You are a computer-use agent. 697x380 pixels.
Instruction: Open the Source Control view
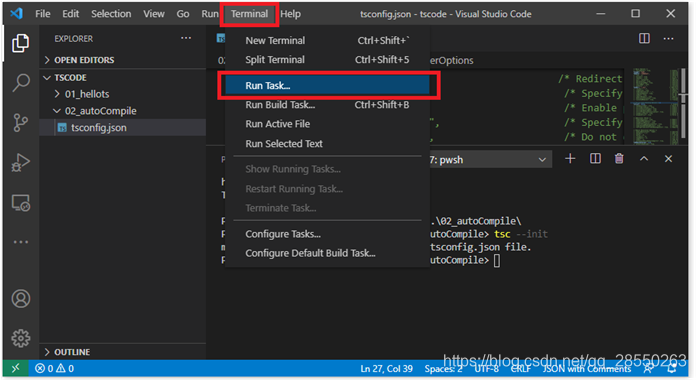click(x=20, y=123)
